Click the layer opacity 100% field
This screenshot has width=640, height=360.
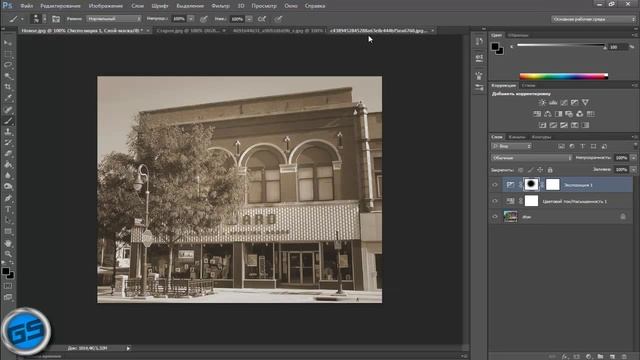point(621,158)
